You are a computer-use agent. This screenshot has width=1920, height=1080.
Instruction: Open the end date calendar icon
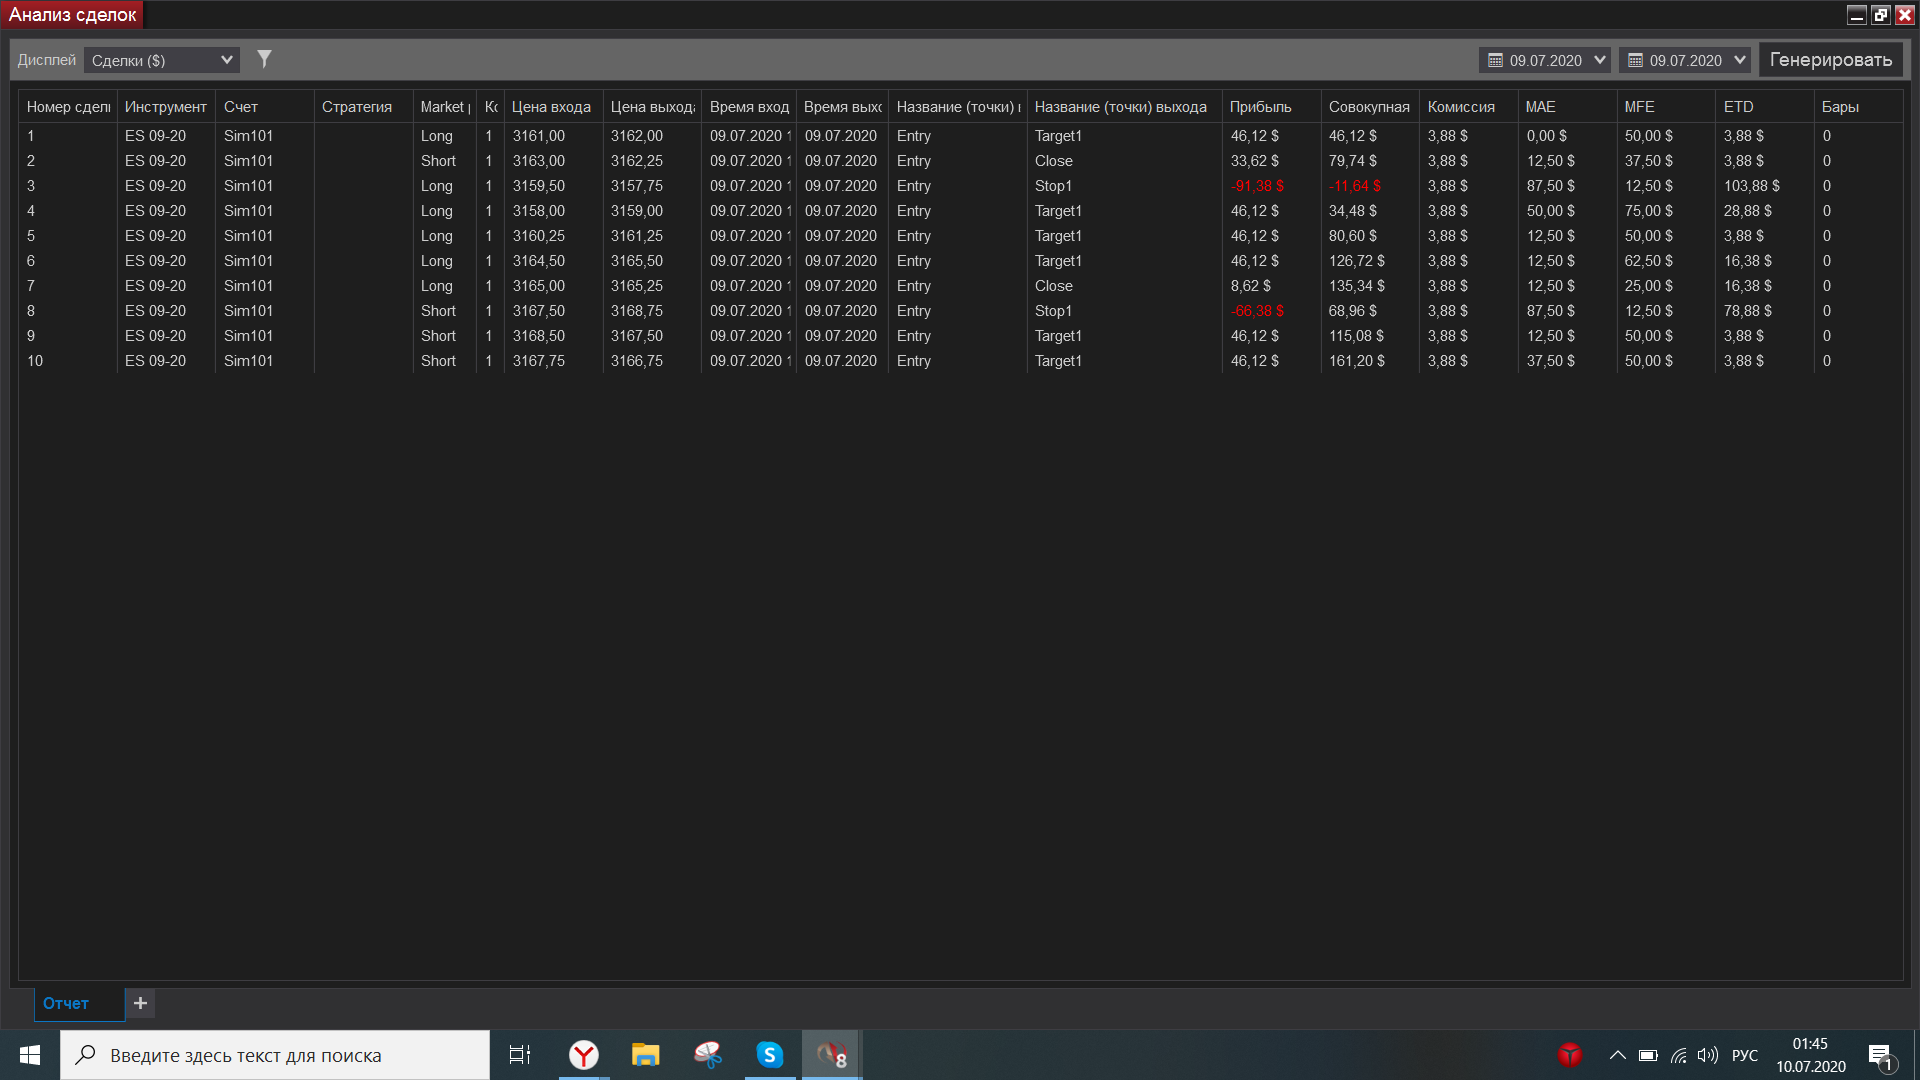pos(1635,60)
